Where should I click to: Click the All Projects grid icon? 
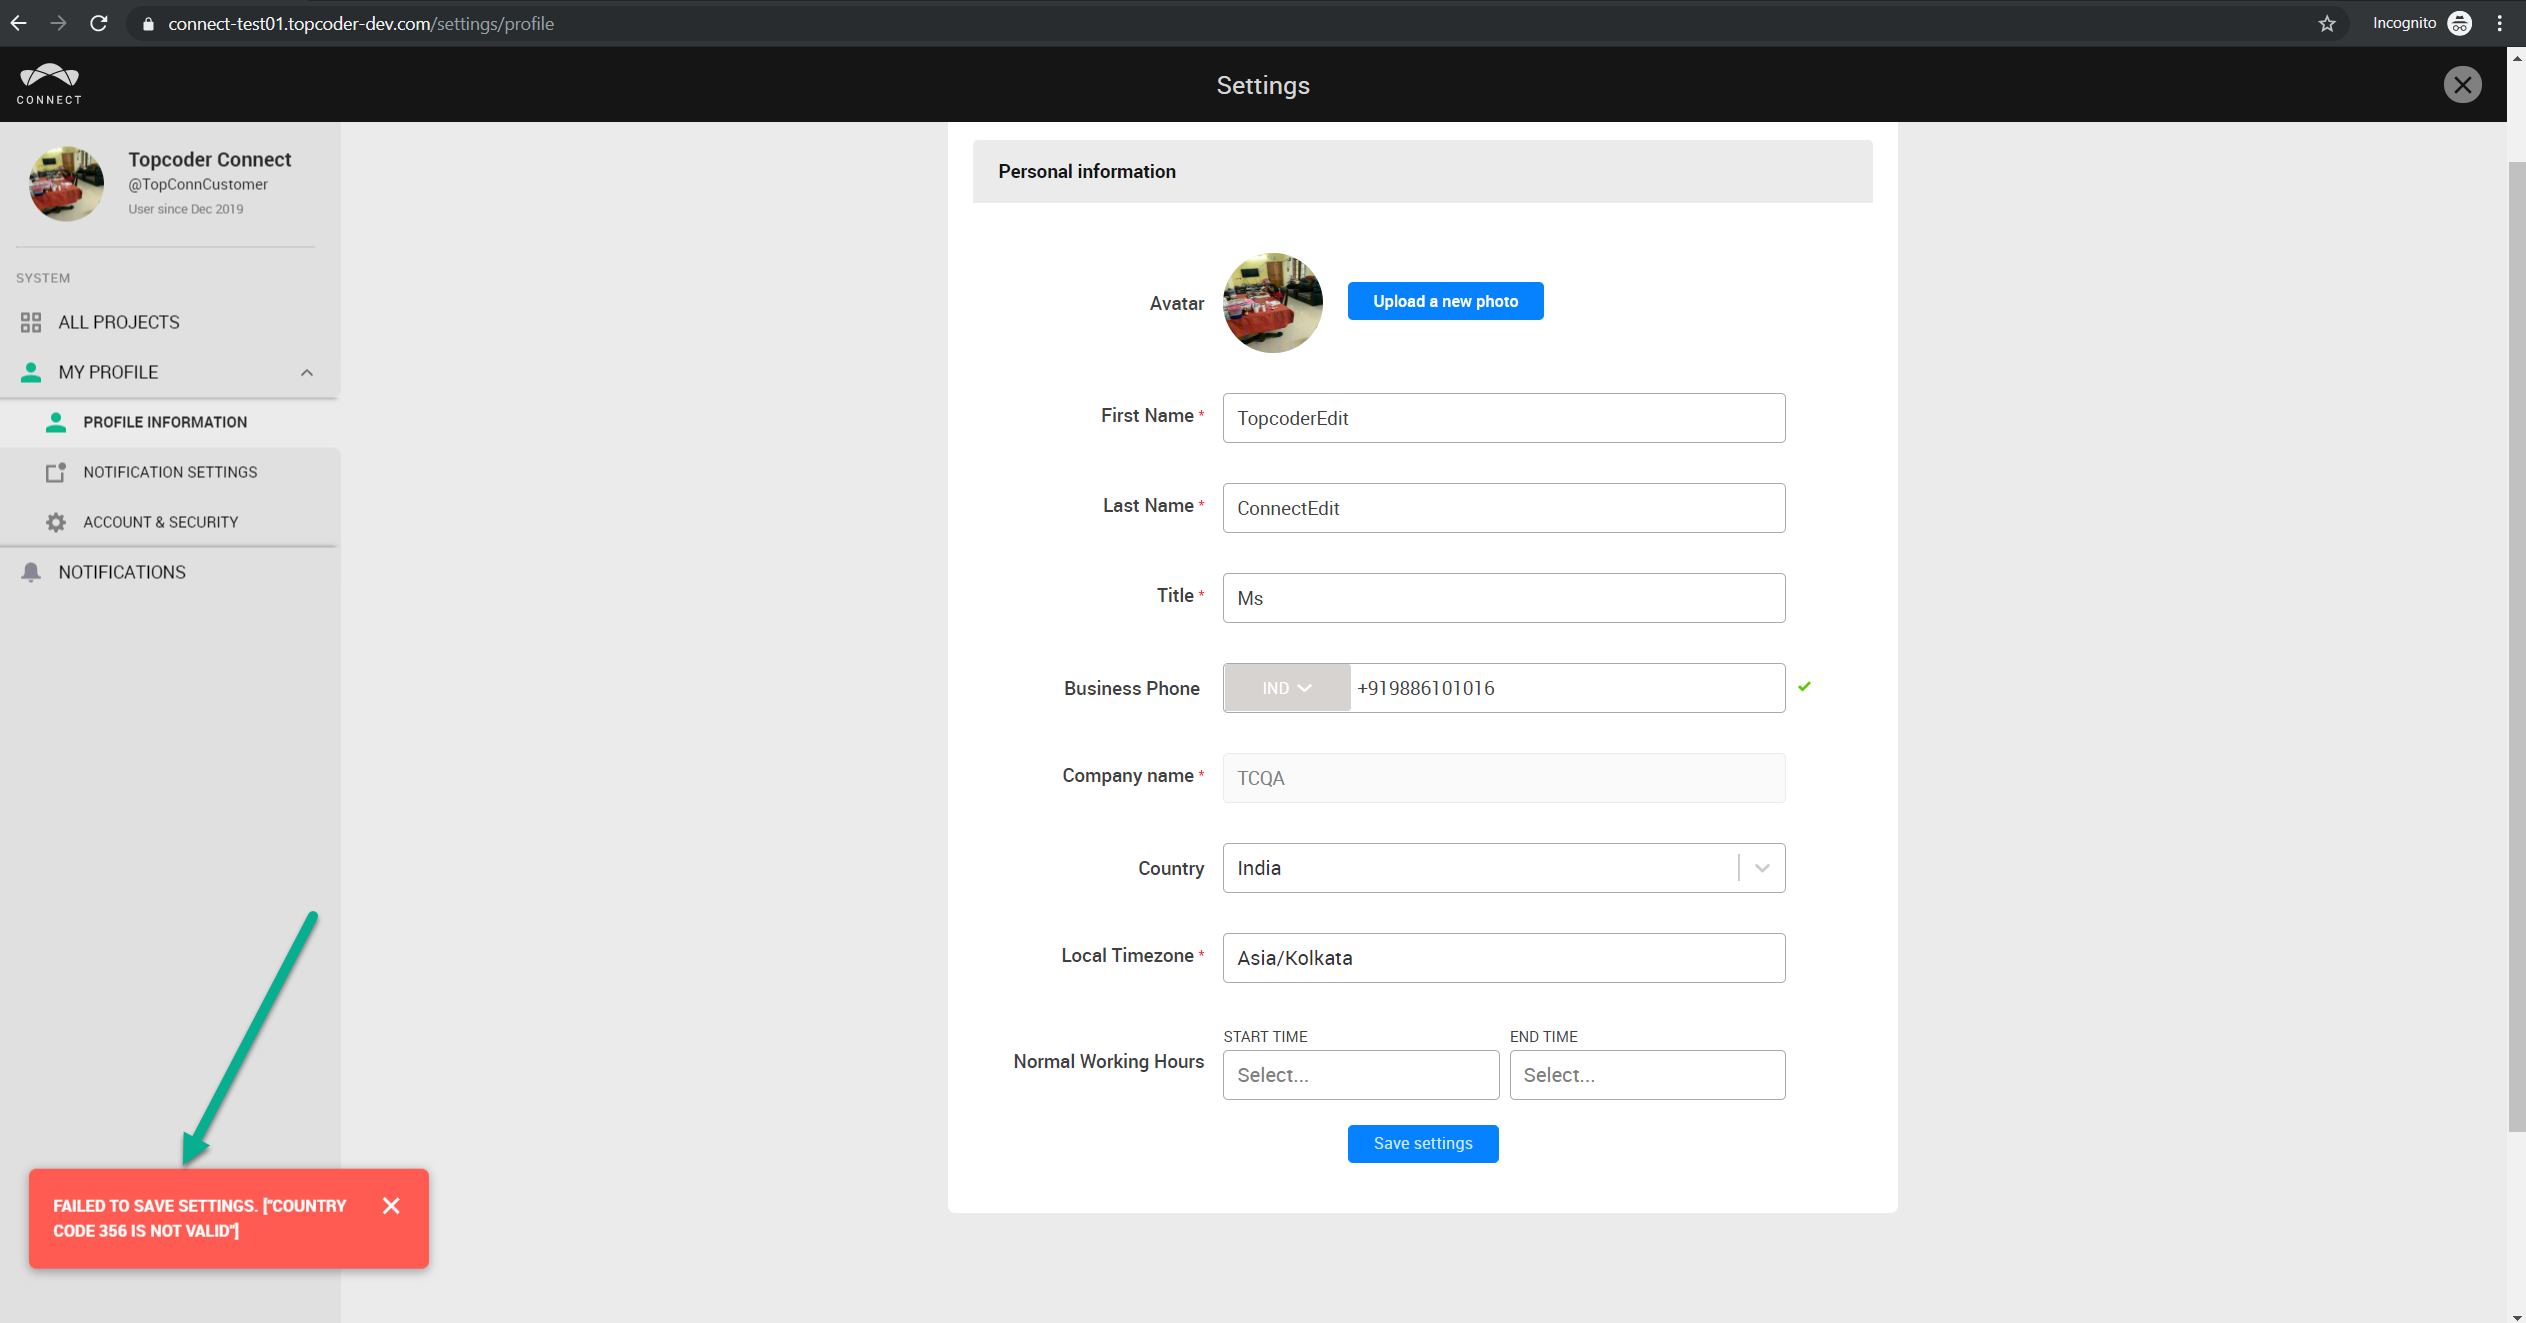31,322
